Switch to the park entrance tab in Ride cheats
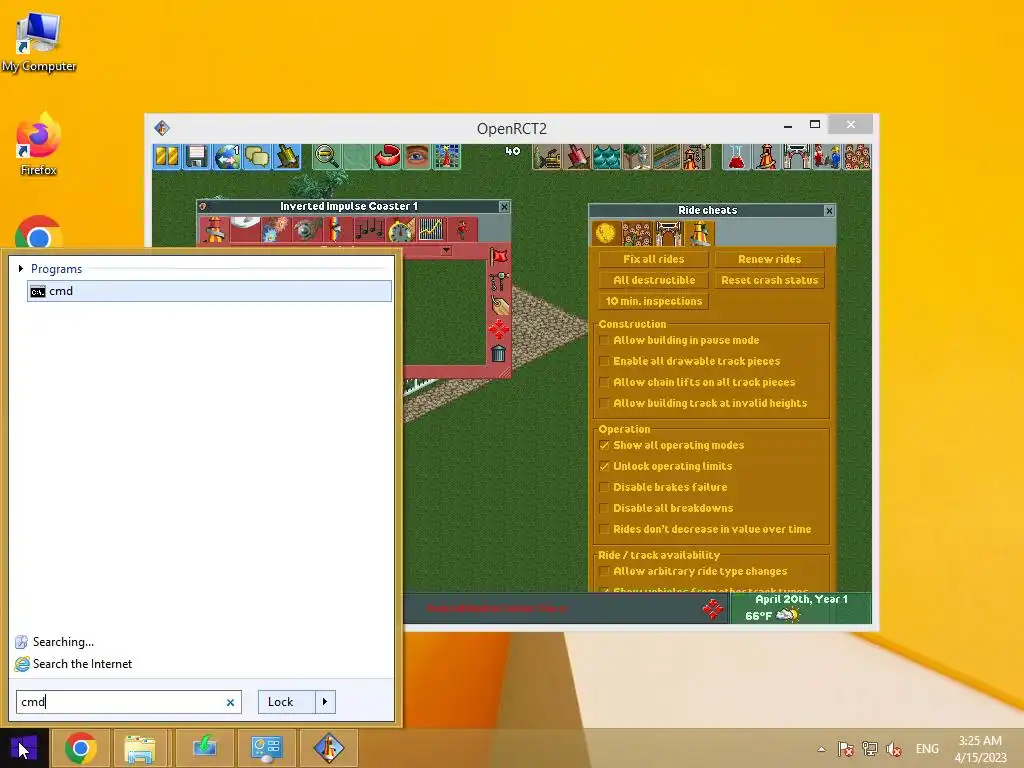This screenshot has height=768, width=1024. [x=668, y=233]
